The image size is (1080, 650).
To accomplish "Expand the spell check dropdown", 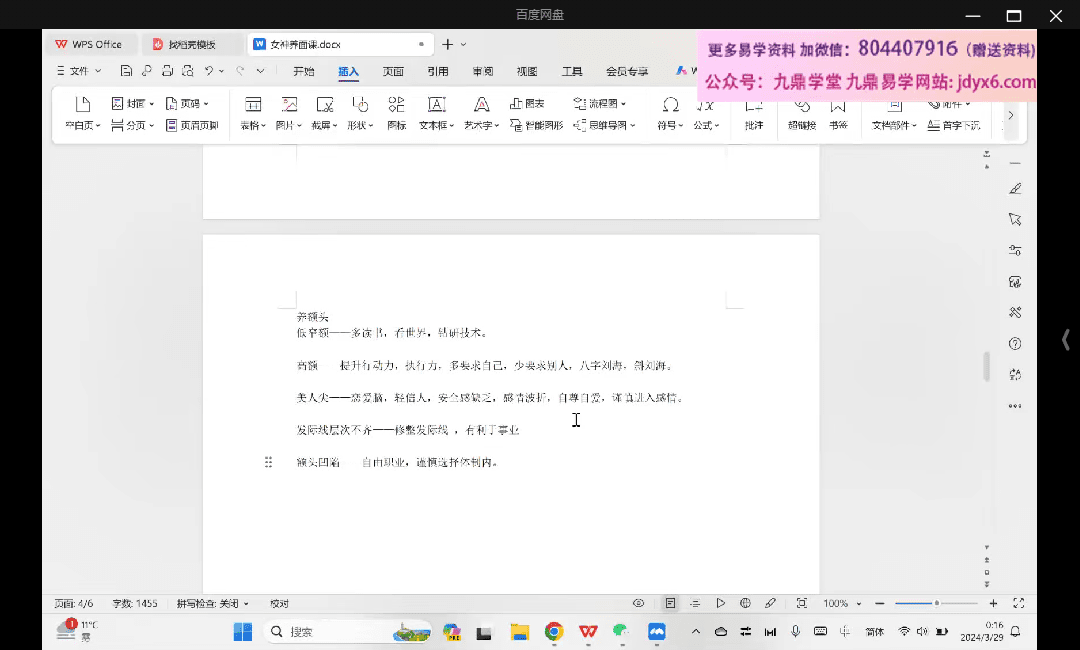I will [246, 604].
